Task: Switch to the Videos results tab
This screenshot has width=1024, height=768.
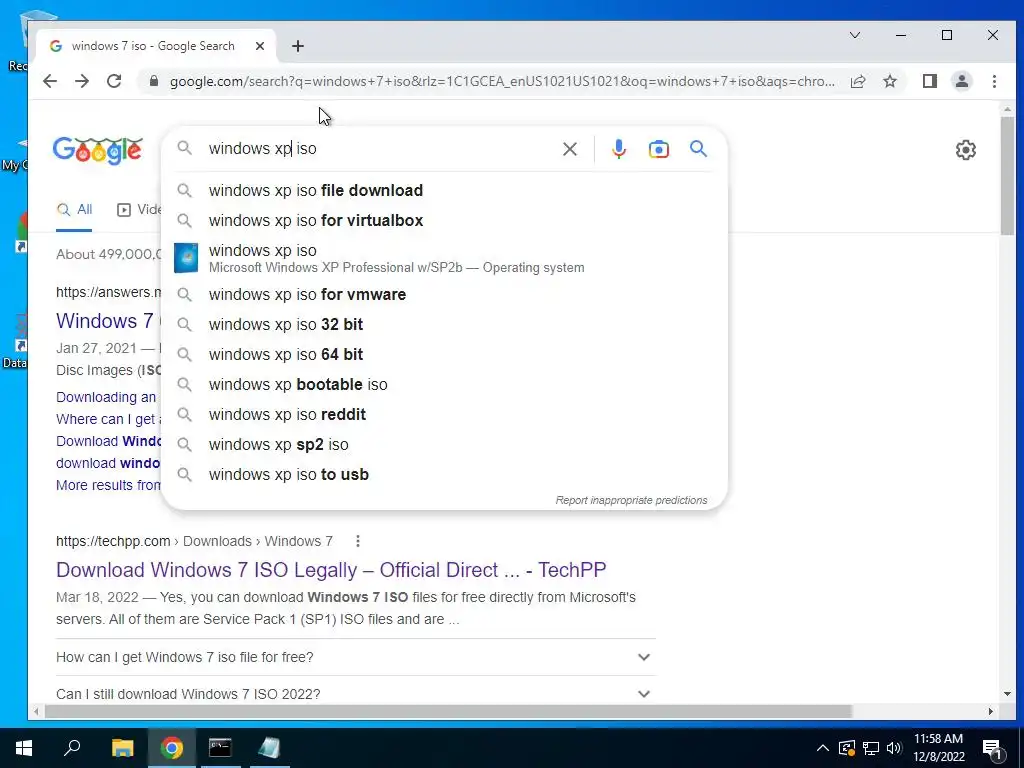Action: coord(138,210)
